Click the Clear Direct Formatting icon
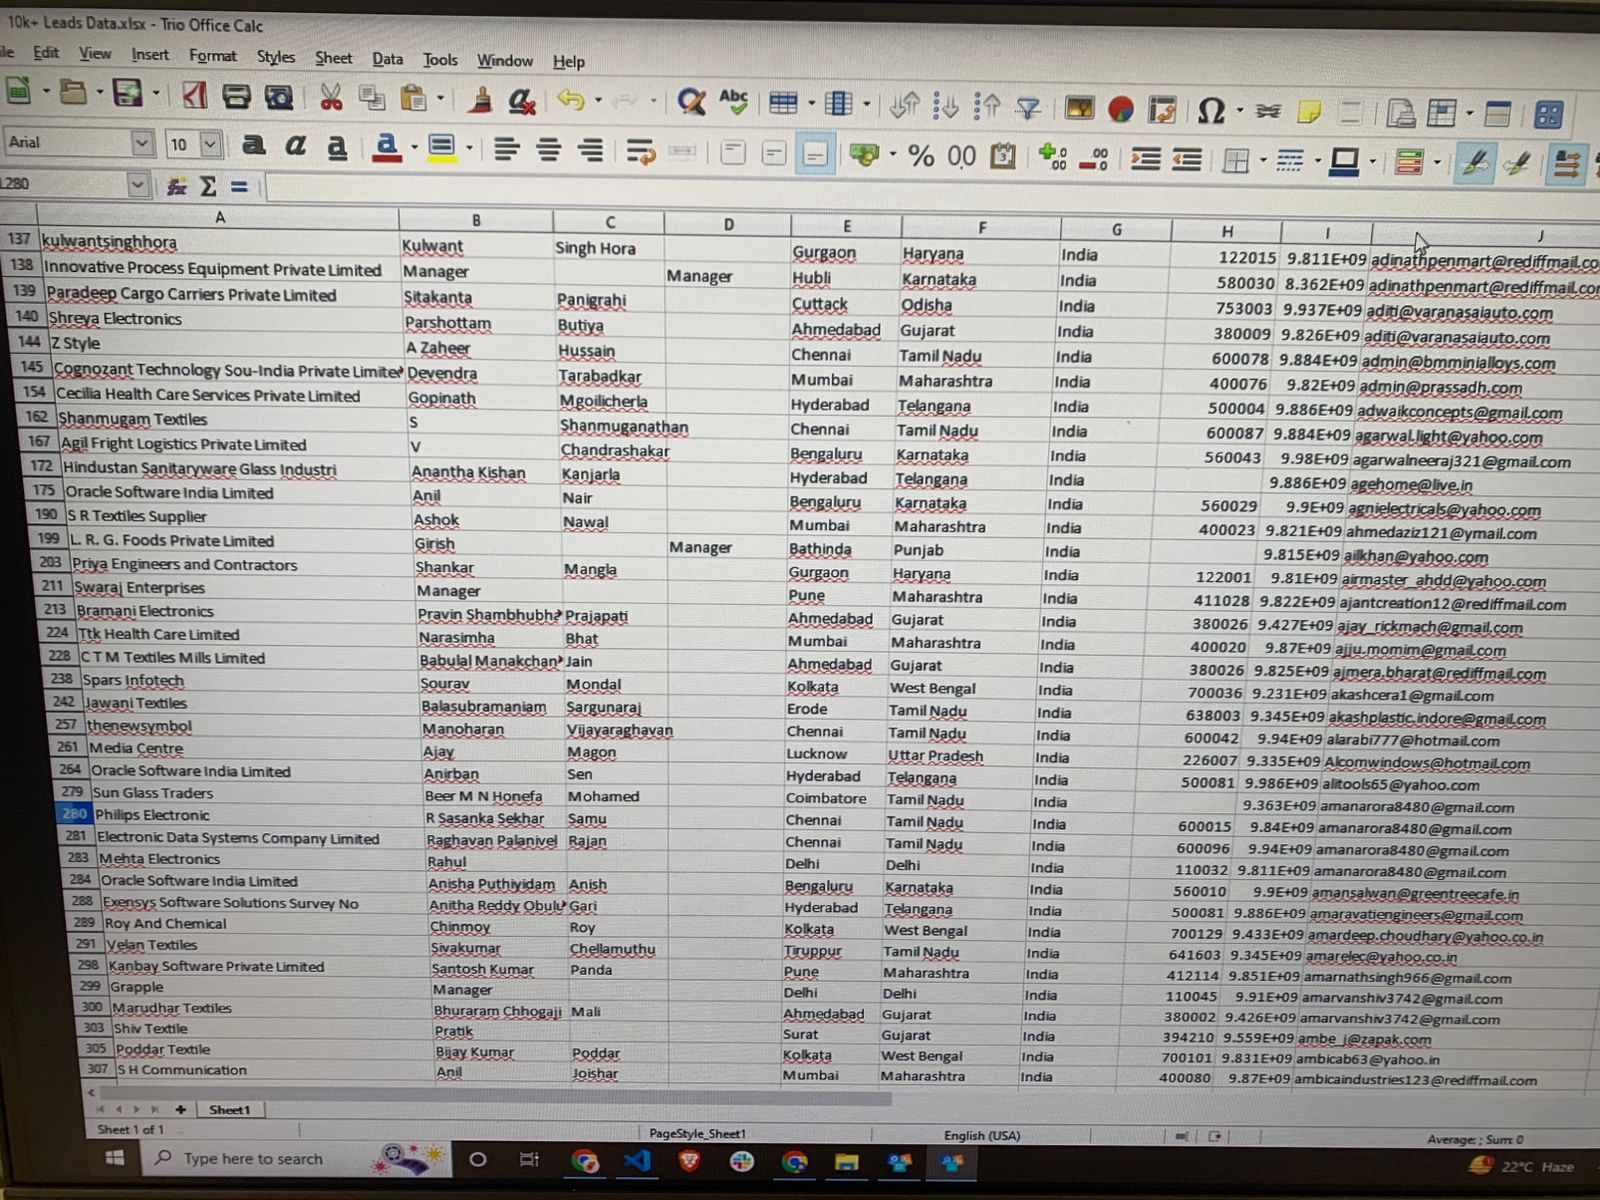1600x1200 pixels. coord(521,100)
